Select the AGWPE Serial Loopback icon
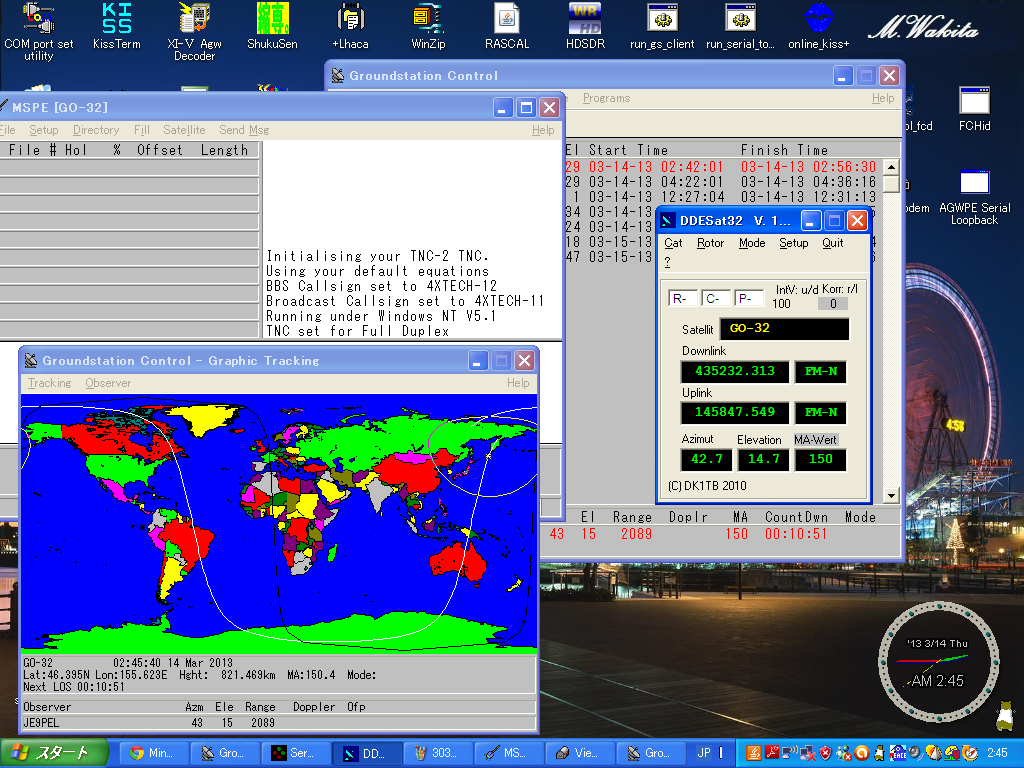The width and height of the screenshot is (1024, 768). coord(974,197)
